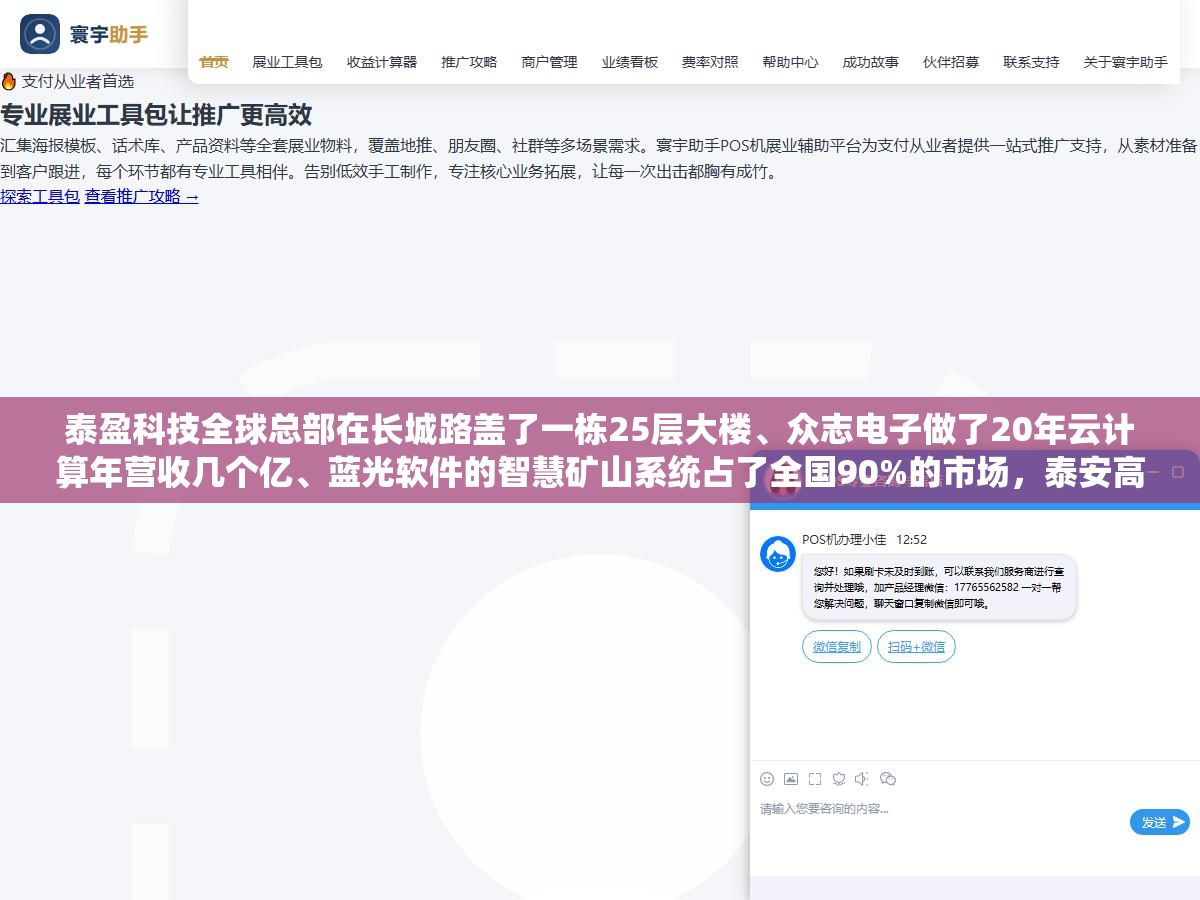Viewport: 1200px width, 900px height.
Task: Open the 展业工具包 nav item
Action: click(287, 62)
